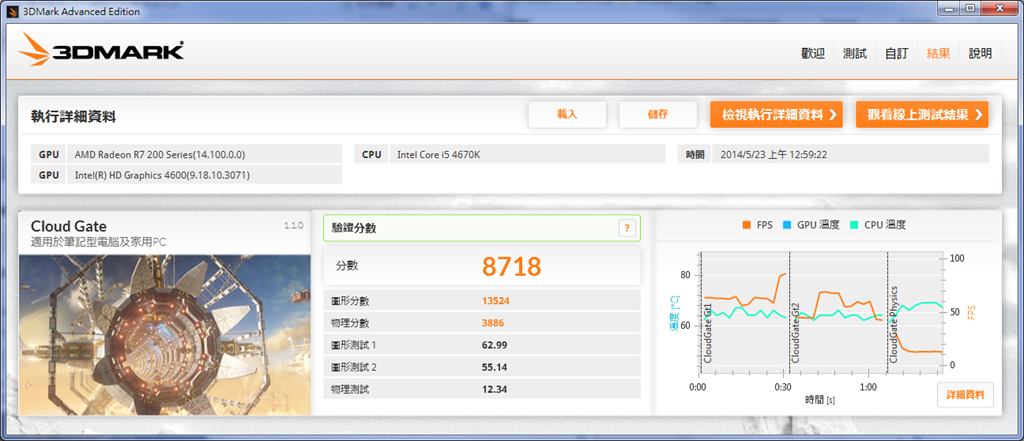Click the Cloud Gate preview thumbnail
The image size is (1024, 441).
(165, 335)
